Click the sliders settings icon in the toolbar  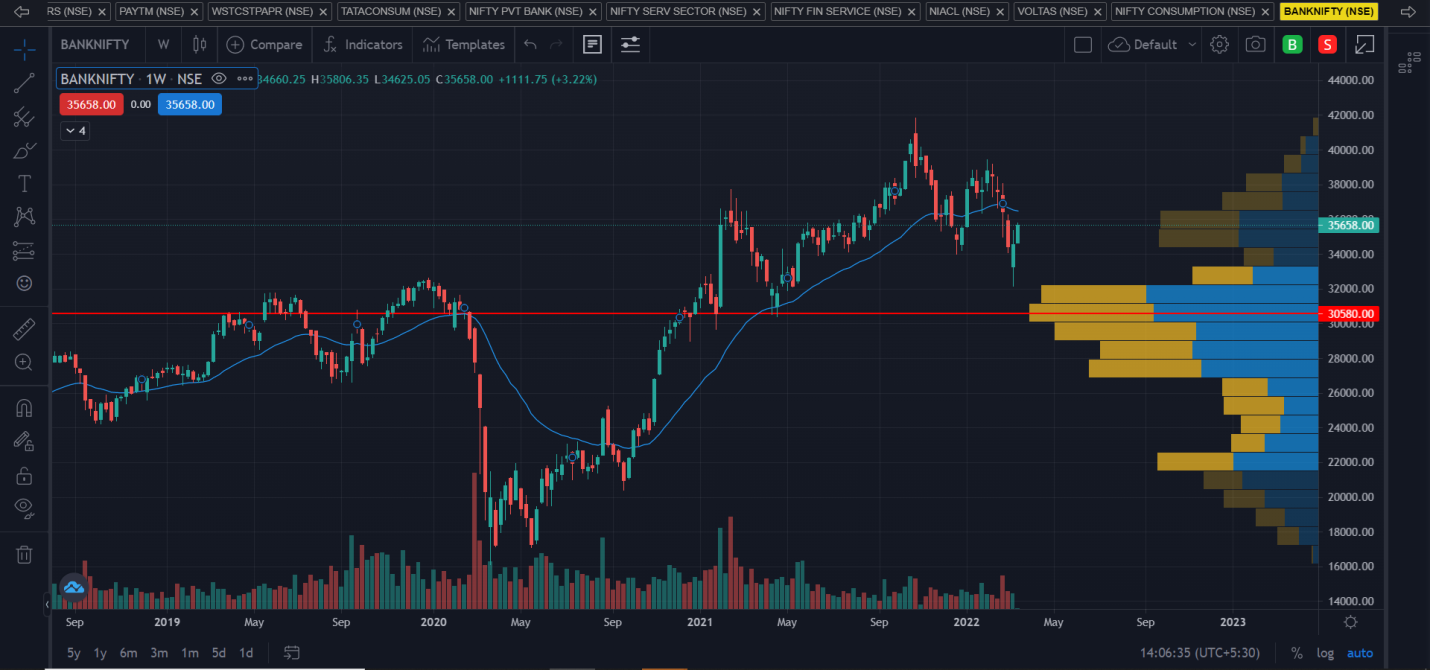630,44
